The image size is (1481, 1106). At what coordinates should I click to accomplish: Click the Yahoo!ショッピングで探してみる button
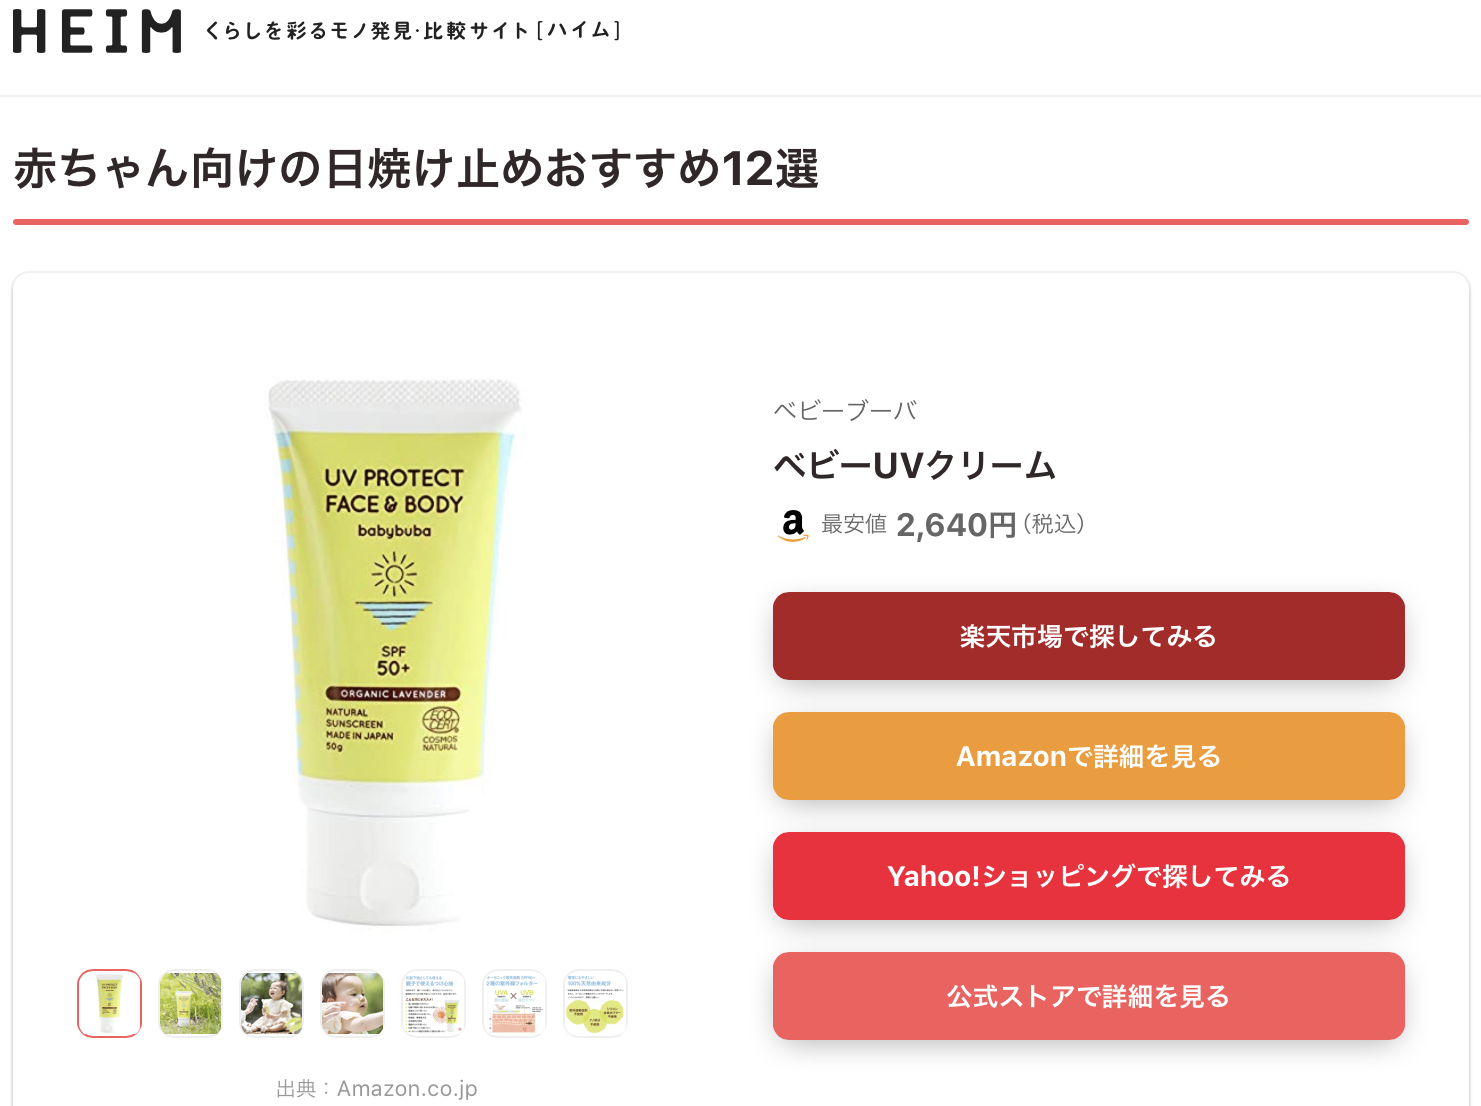click(x=1088, y=876)
